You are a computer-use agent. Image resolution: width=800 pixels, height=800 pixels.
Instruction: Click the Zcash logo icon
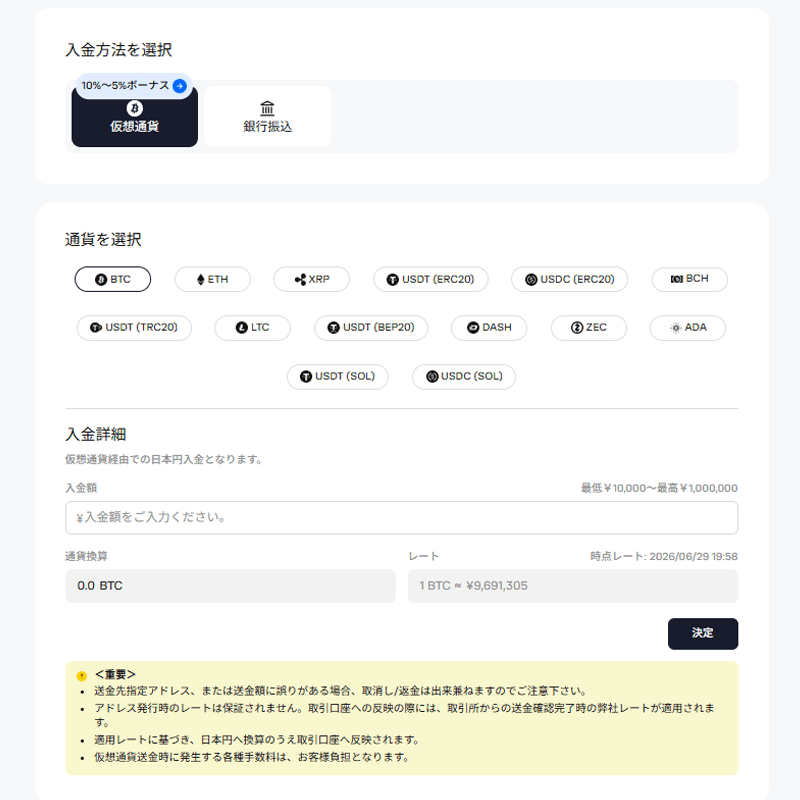[x=577, y=328]
